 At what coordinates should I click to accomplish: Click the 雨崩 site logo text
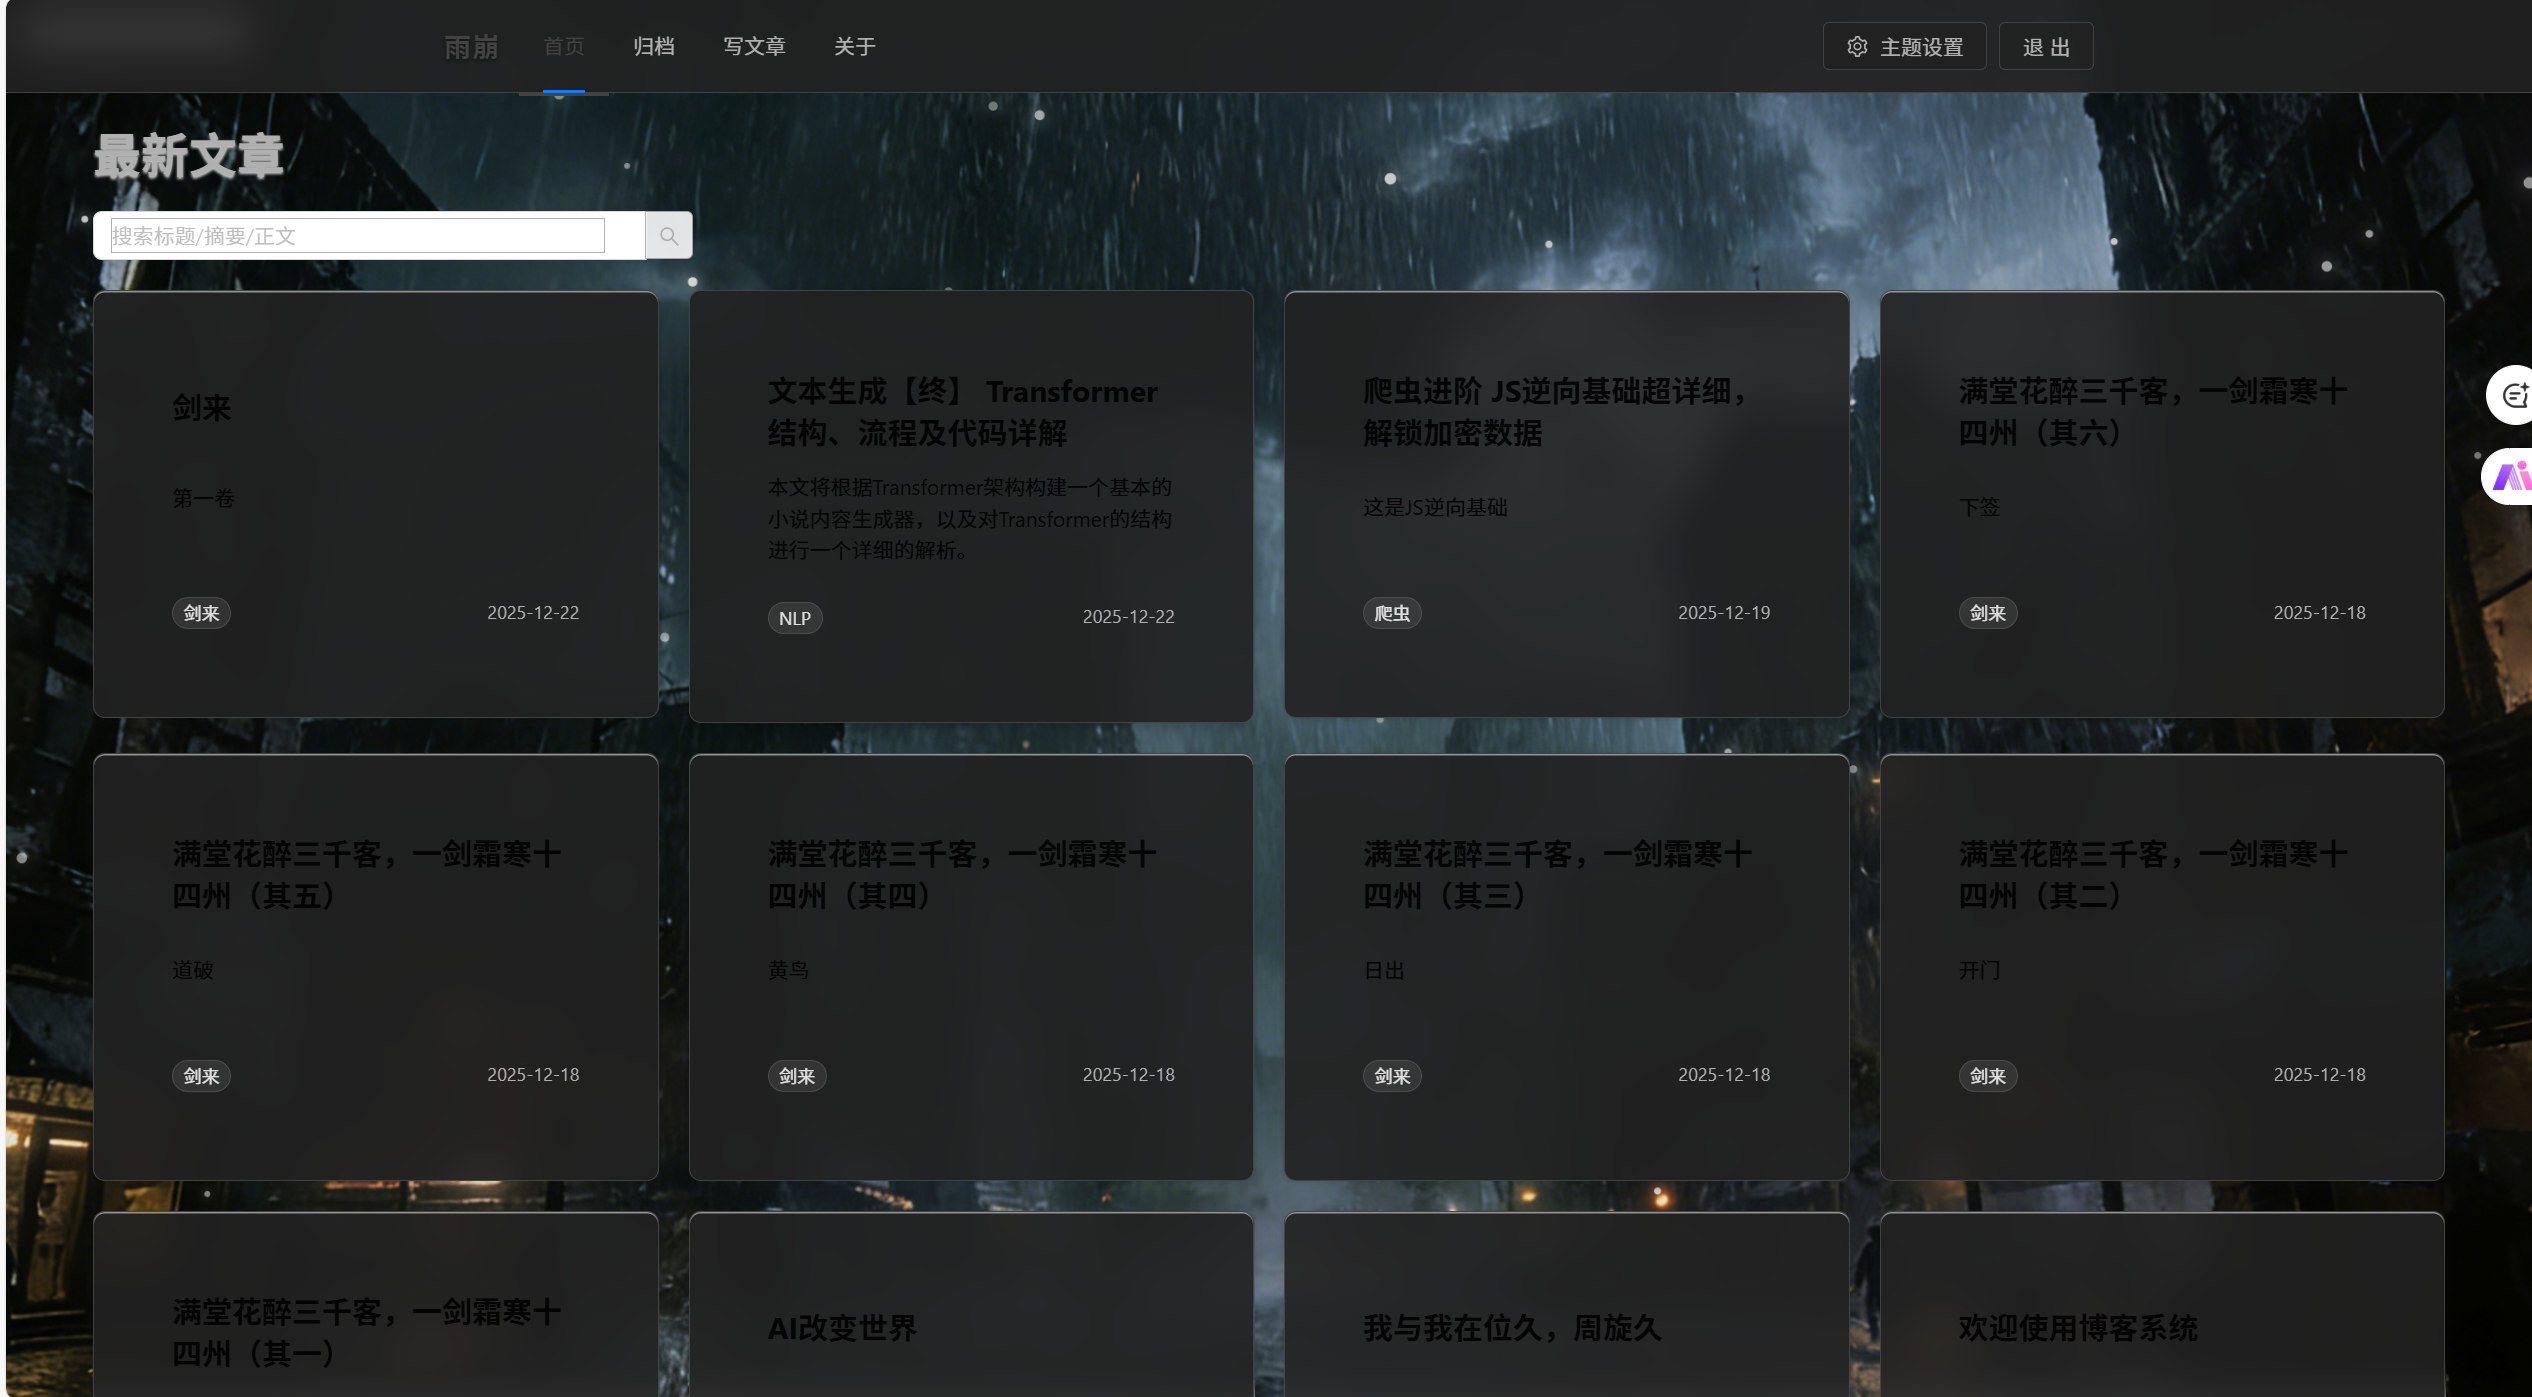point(471,47)
